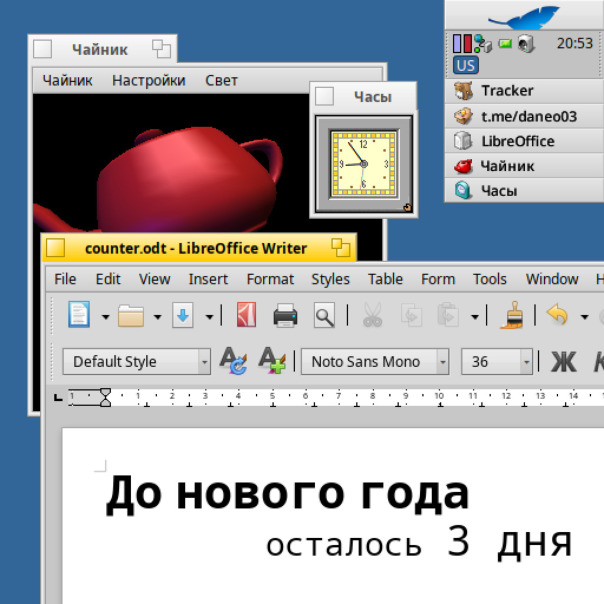Click the heading text До нового года
Image resolution: width=604 pixels, height=604 pixels.
point(287,493)
